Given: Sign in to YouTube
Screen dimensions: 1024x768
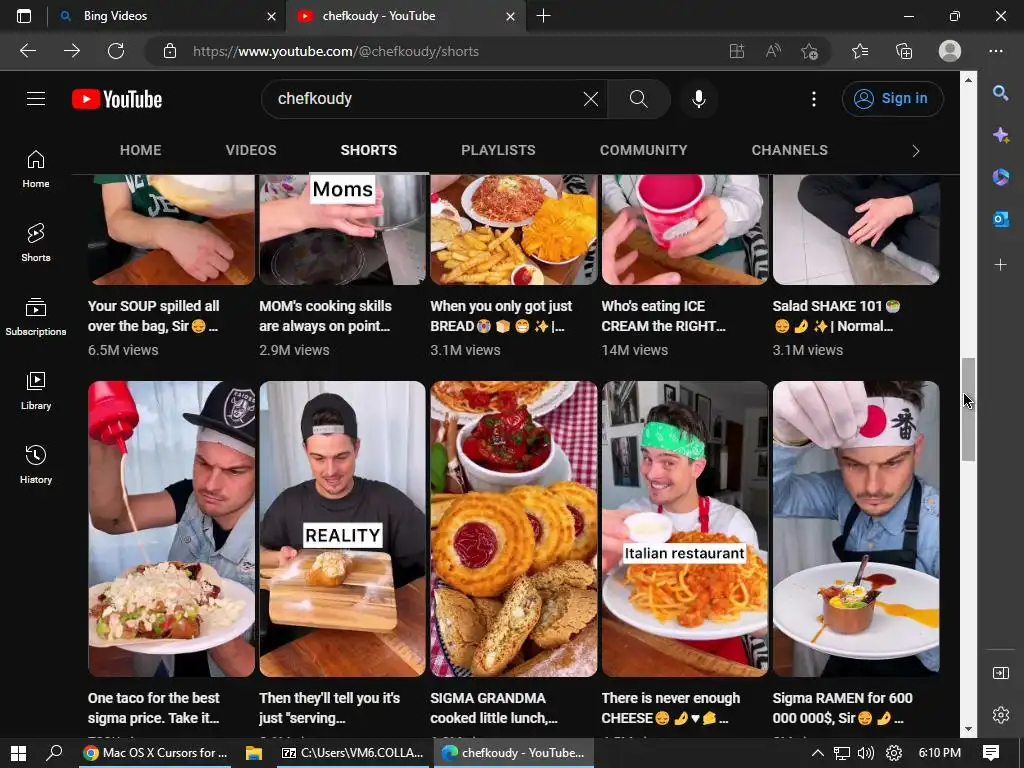Looking at the screenshot, I should [892, 99].
